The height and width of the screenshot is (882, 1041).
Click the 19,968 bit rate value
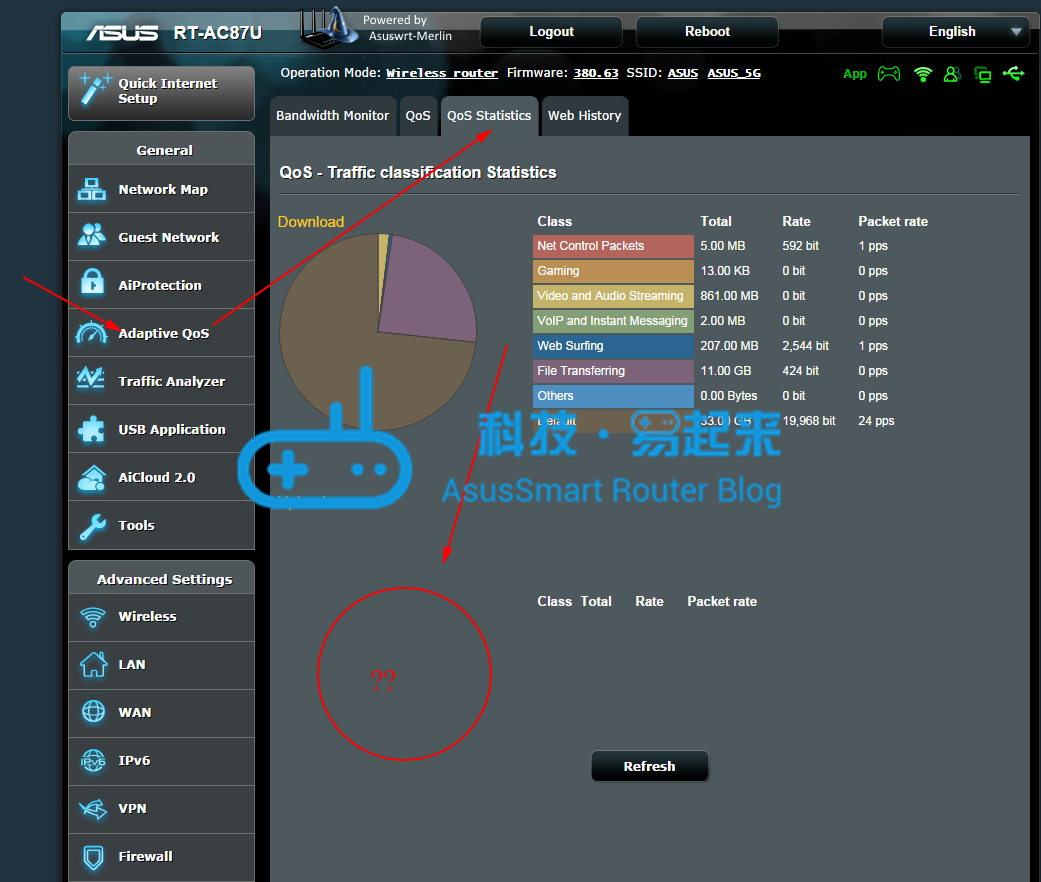[809, 421]
